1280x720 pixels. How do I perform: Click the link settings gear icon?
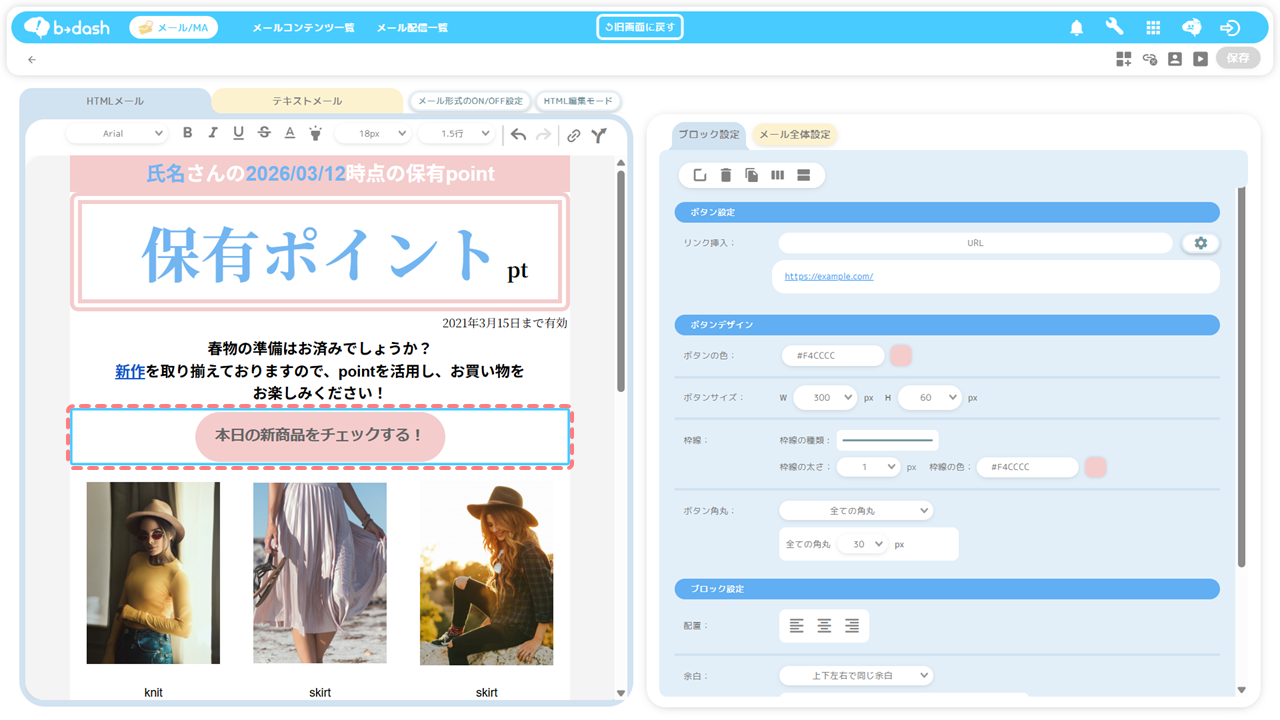[1200, 243]
